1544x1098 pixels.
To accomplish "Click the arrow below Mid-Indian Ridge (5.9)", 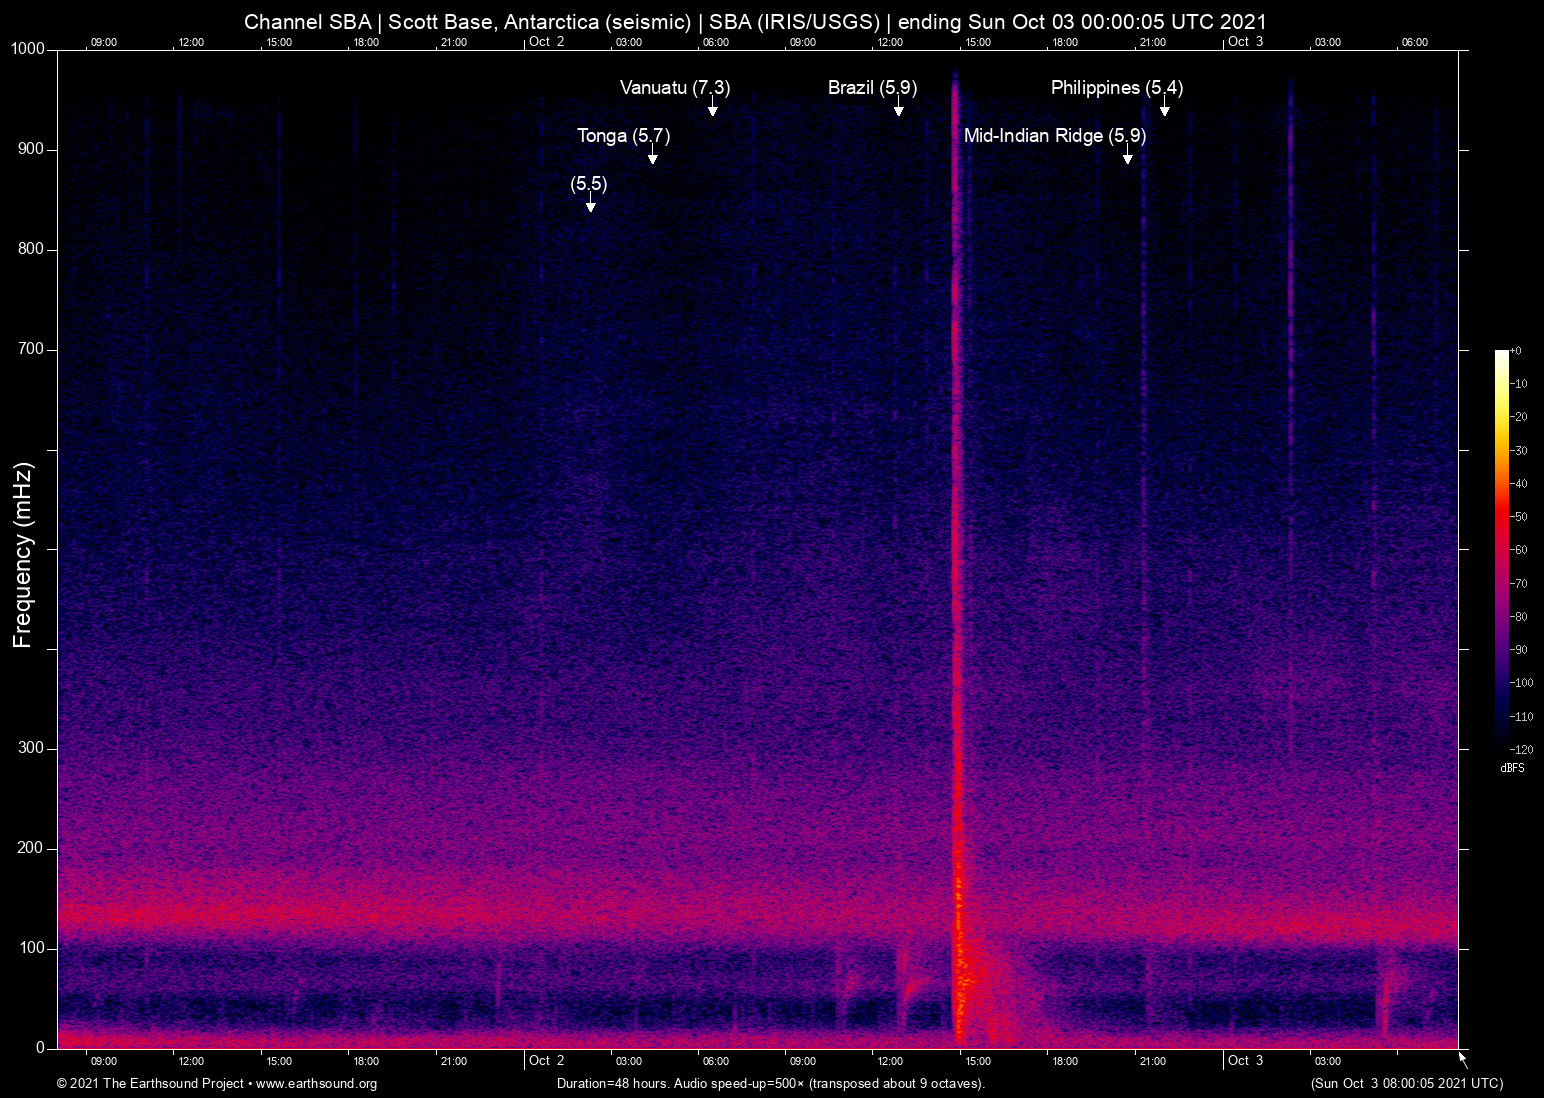I will (x=1128, y=157).
